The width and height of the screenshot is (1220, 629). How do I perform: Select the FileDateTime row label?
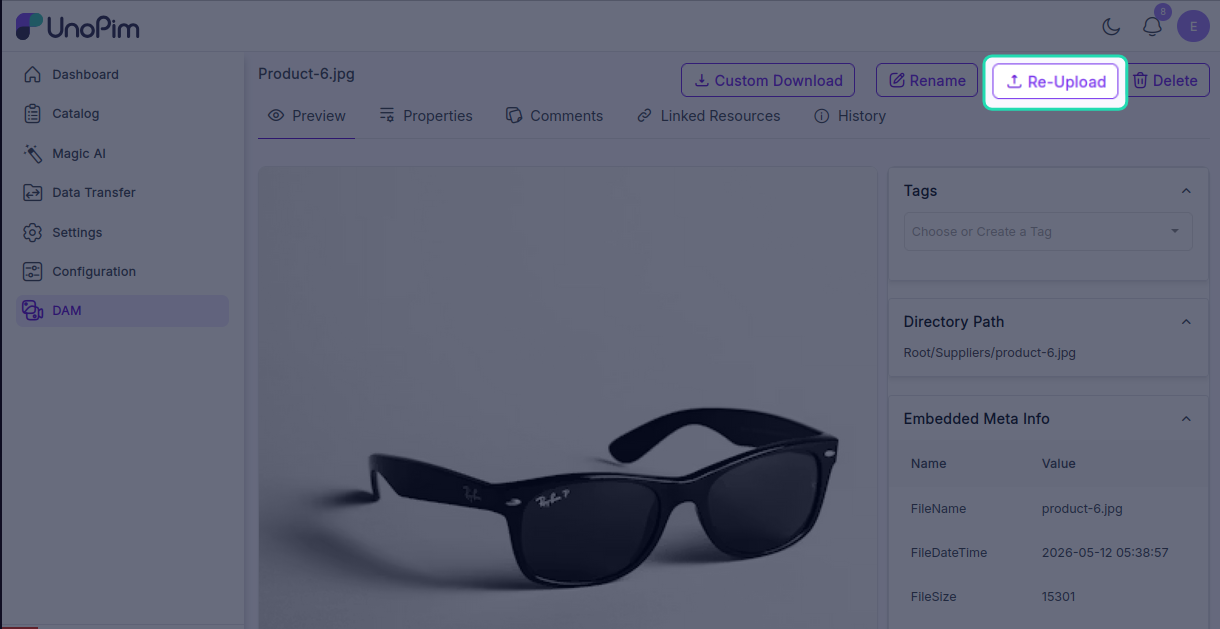tap(949, 553)
